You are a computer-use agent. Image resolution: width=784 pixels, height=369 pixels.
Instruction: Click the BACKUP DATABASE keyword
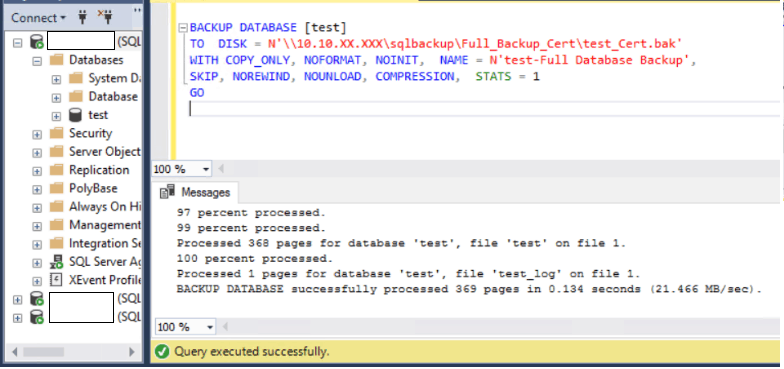coord(243,28)
